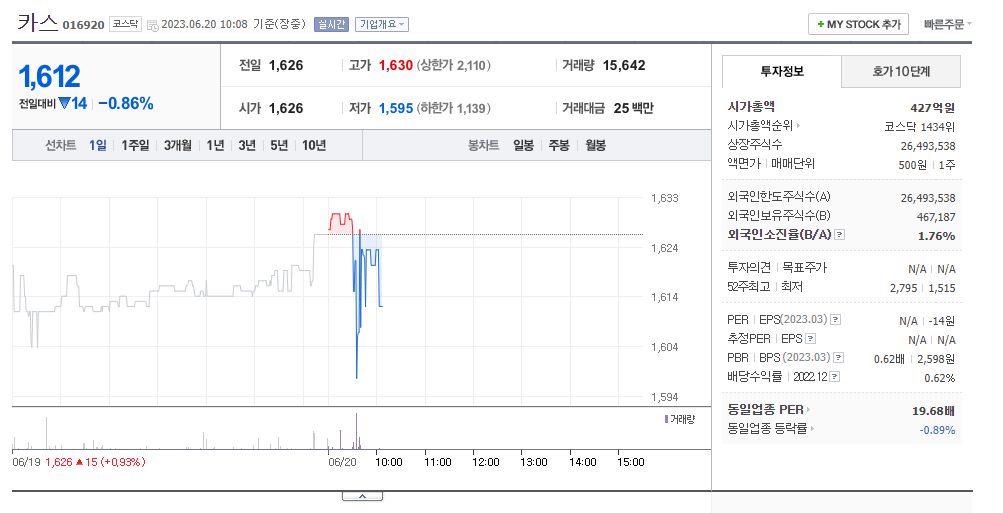Click the 코스닥 market badge
The width and height of the screenshot is (1003, 513).
[x=125, y=24]
